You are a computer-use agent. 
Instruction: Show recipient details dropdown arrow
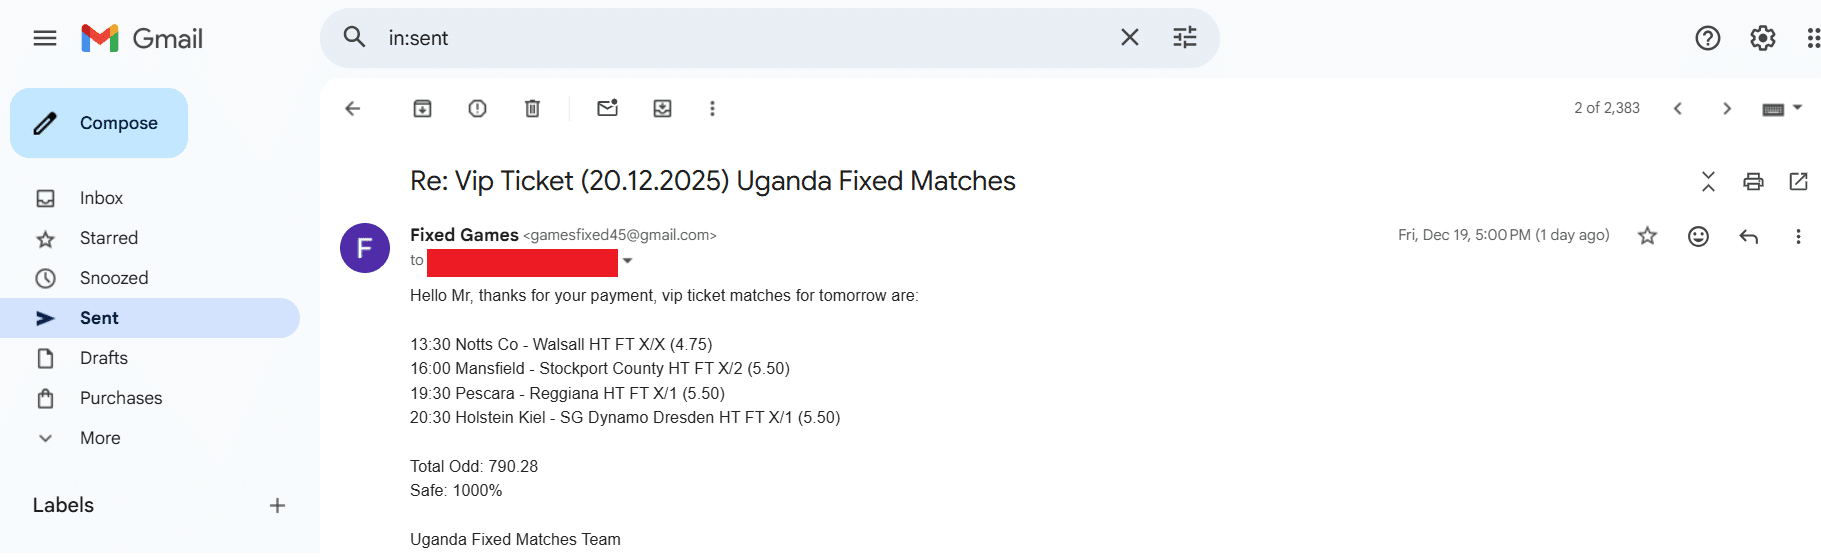[628, 261]
